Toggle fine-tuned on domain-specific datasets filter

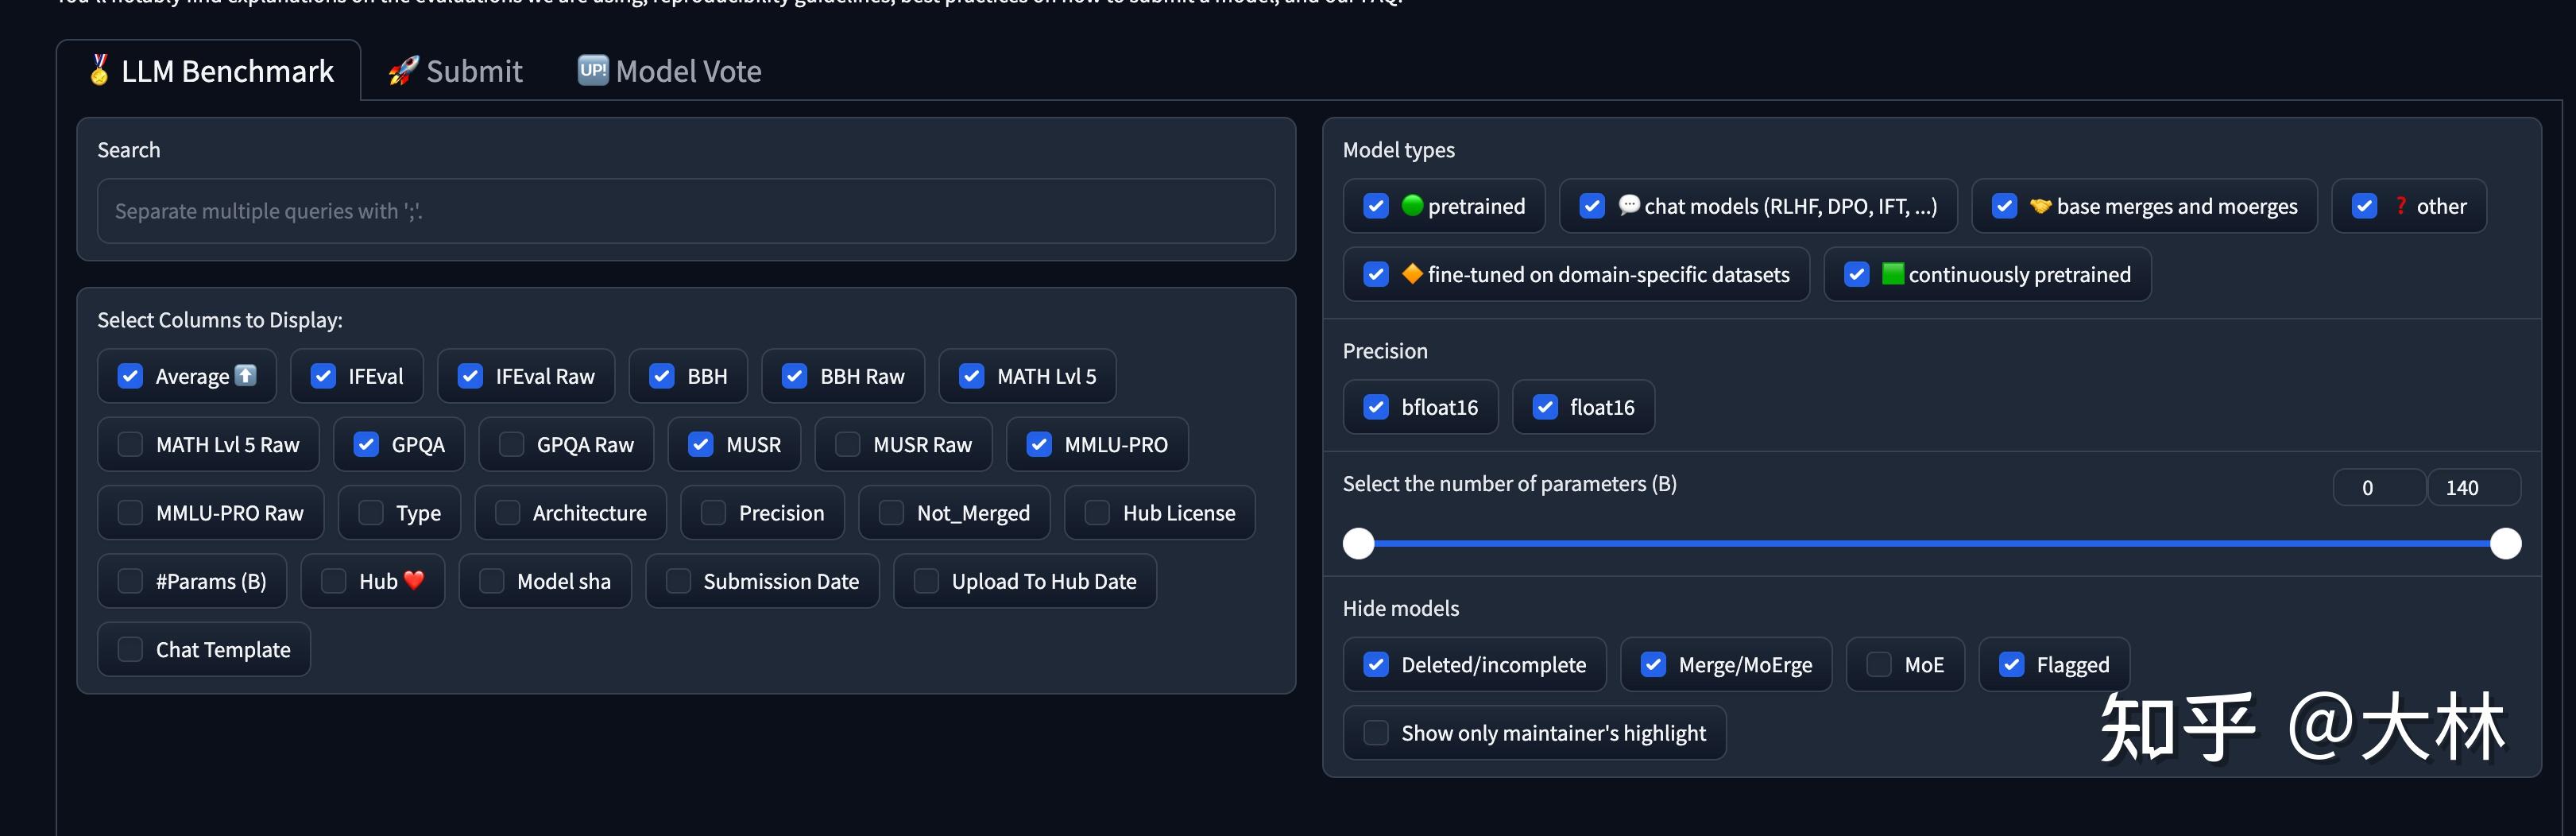tap(1376, 274)
